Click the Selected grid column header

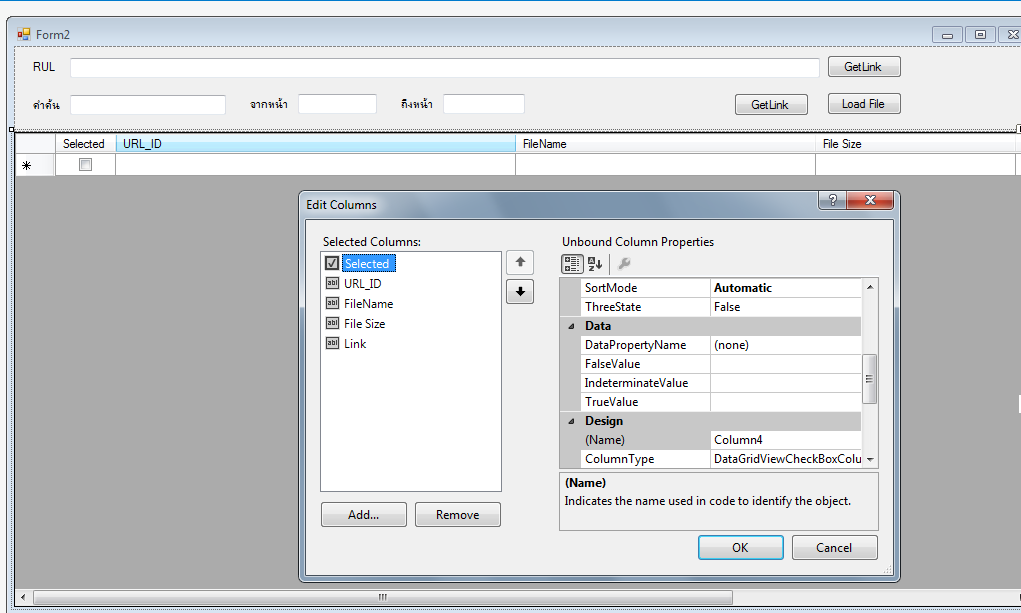[x=85, y=144]
